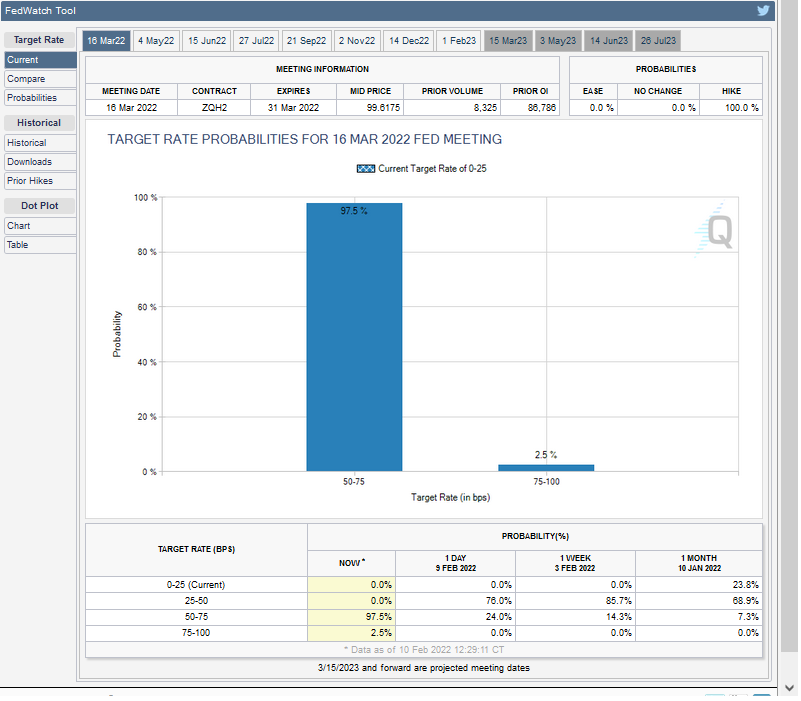Select the 1 Feb23 tab

(x=459, y=41)
